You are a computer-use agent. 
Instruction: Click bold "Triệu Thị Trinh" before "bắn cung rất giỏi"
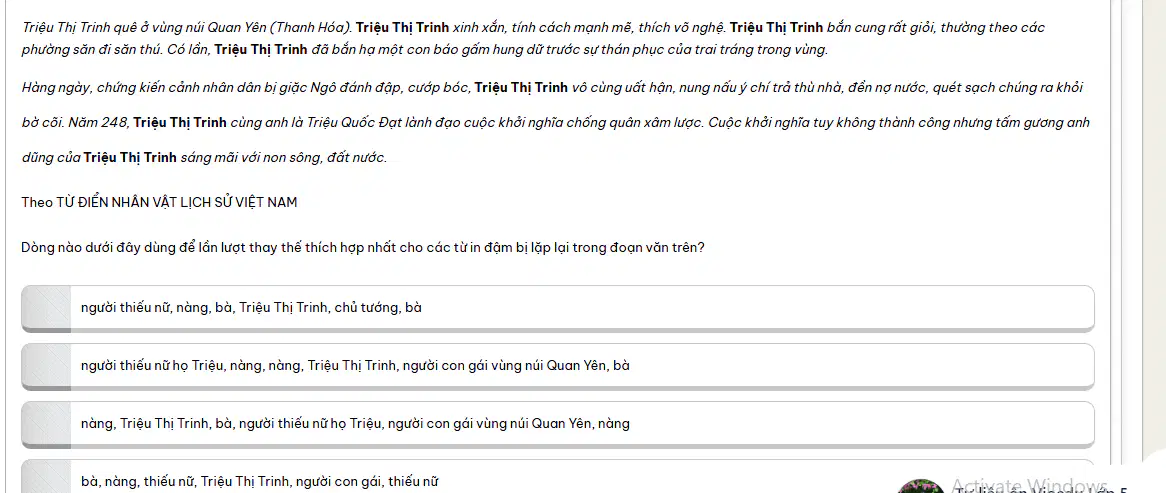[776, 28]
